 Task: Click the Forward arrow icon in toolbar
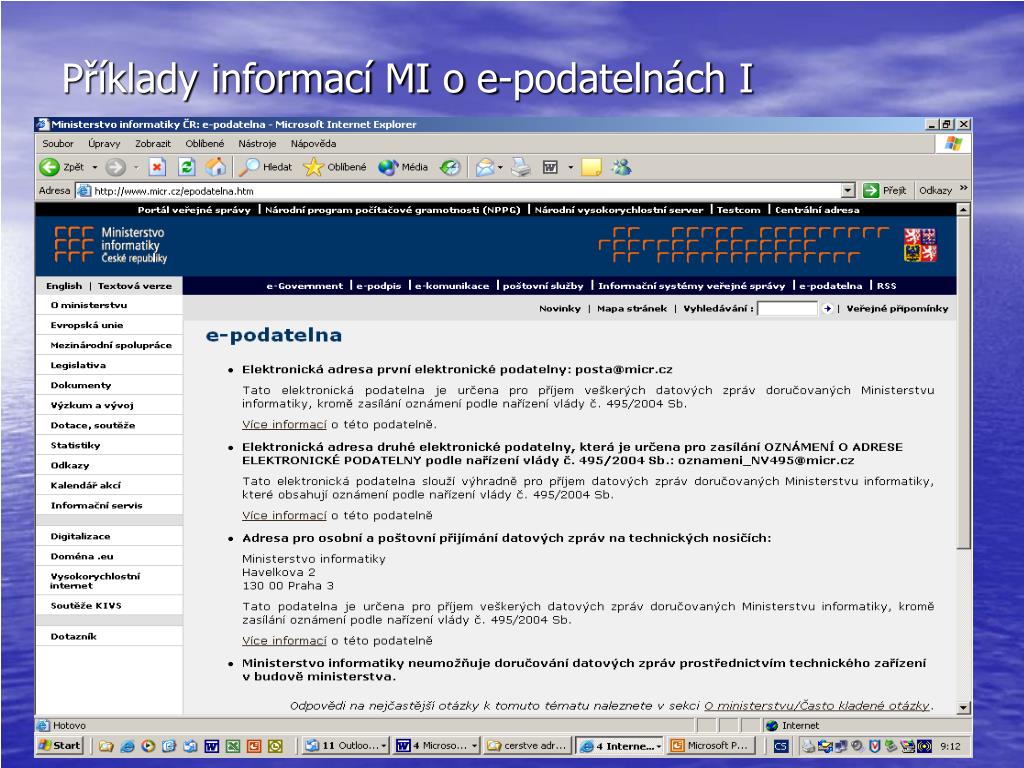tap(115, 167)
